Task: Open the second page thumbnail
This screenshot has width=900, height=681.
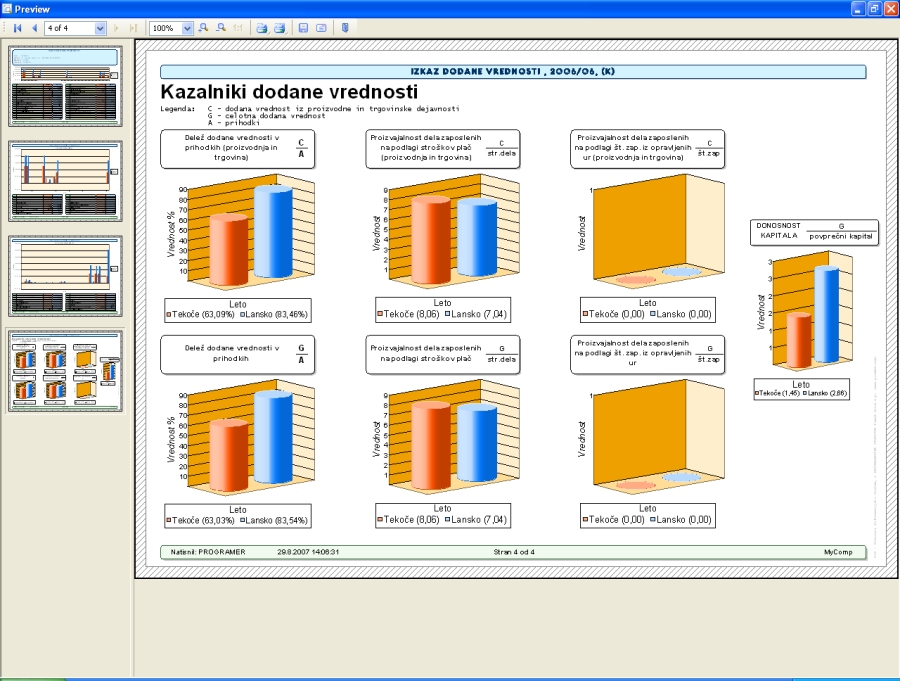Action: click(66, 180)
